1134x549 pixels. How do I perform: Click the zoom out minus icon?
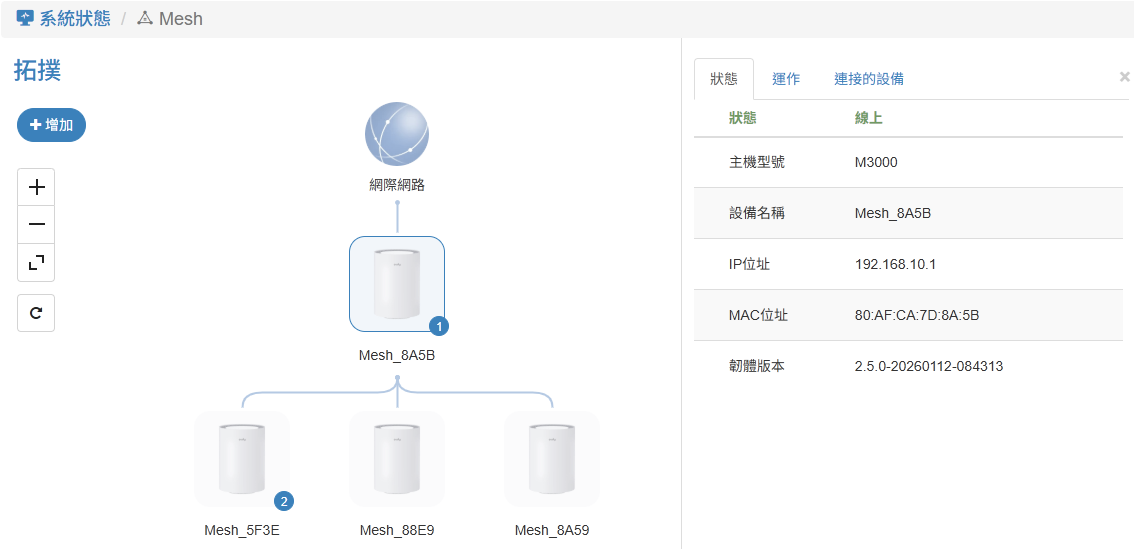(36, 225)
